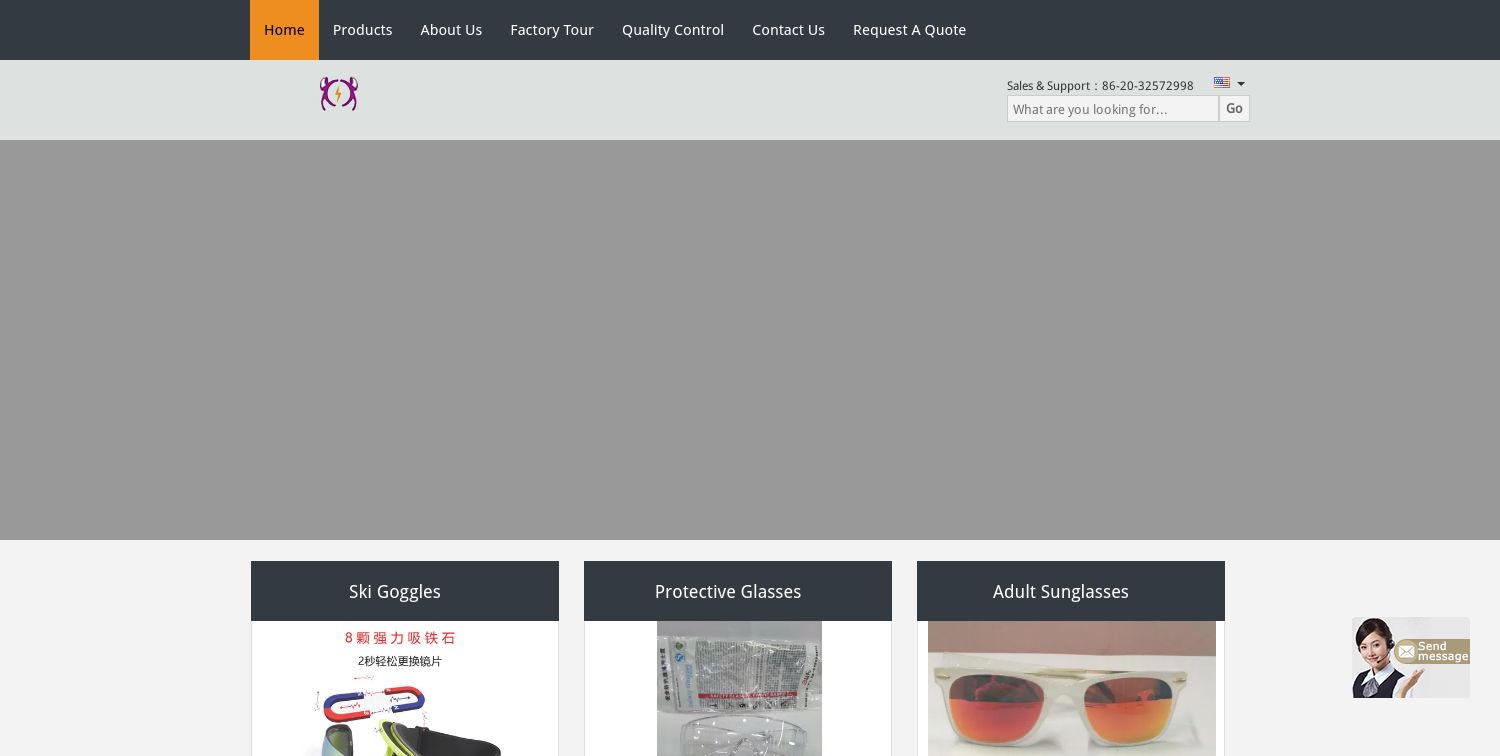Expand the language options next to the flag
Viewport: 1500px width, 756px height.
1240,84
